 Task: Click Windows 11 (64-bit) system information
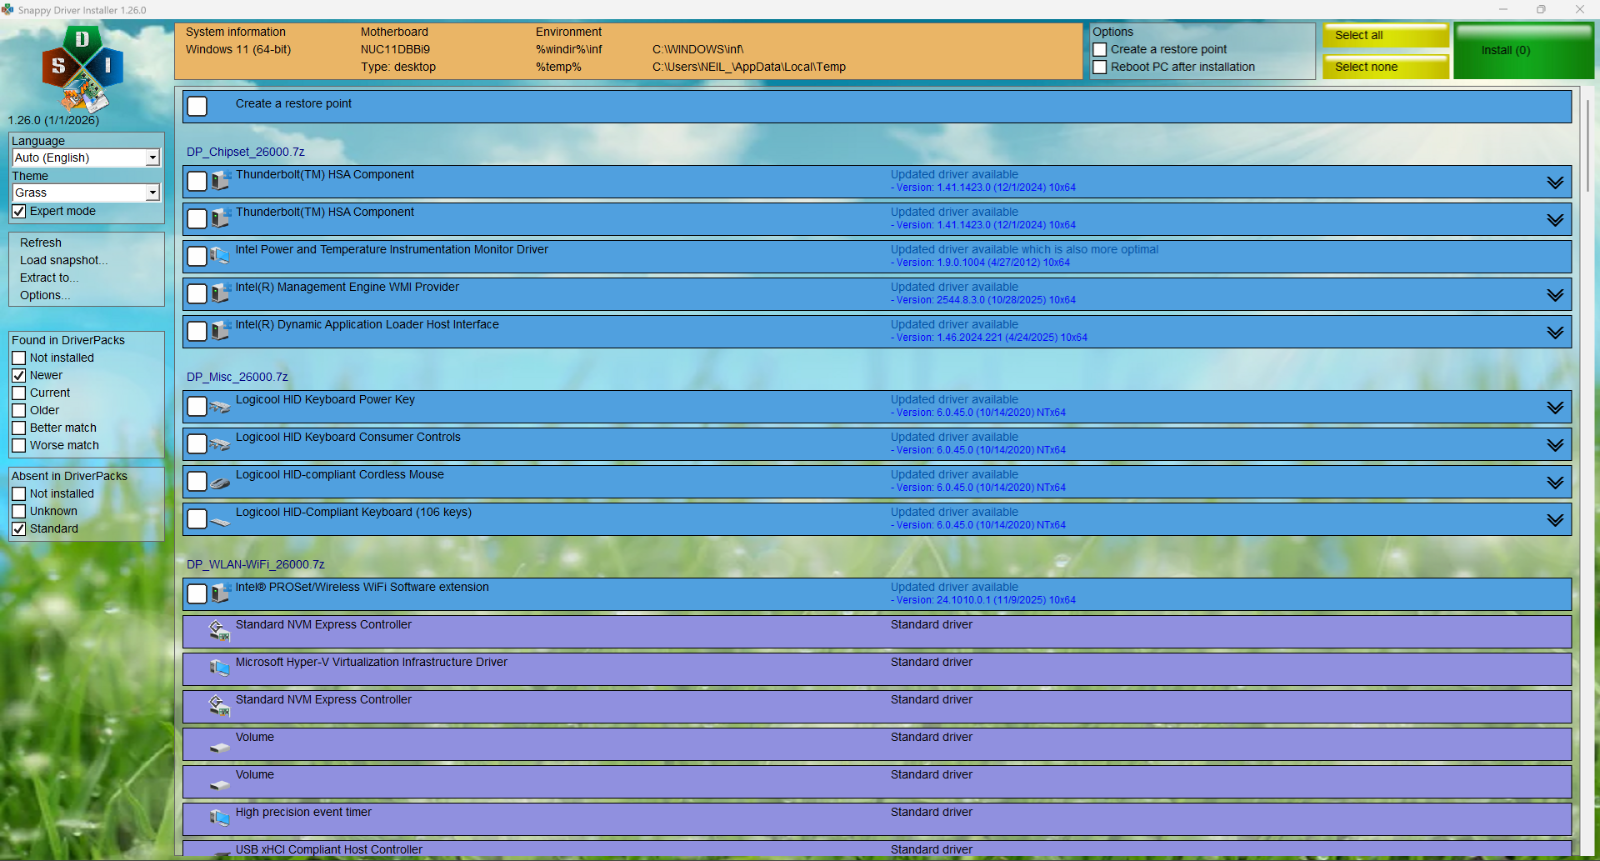coord(238,49)
